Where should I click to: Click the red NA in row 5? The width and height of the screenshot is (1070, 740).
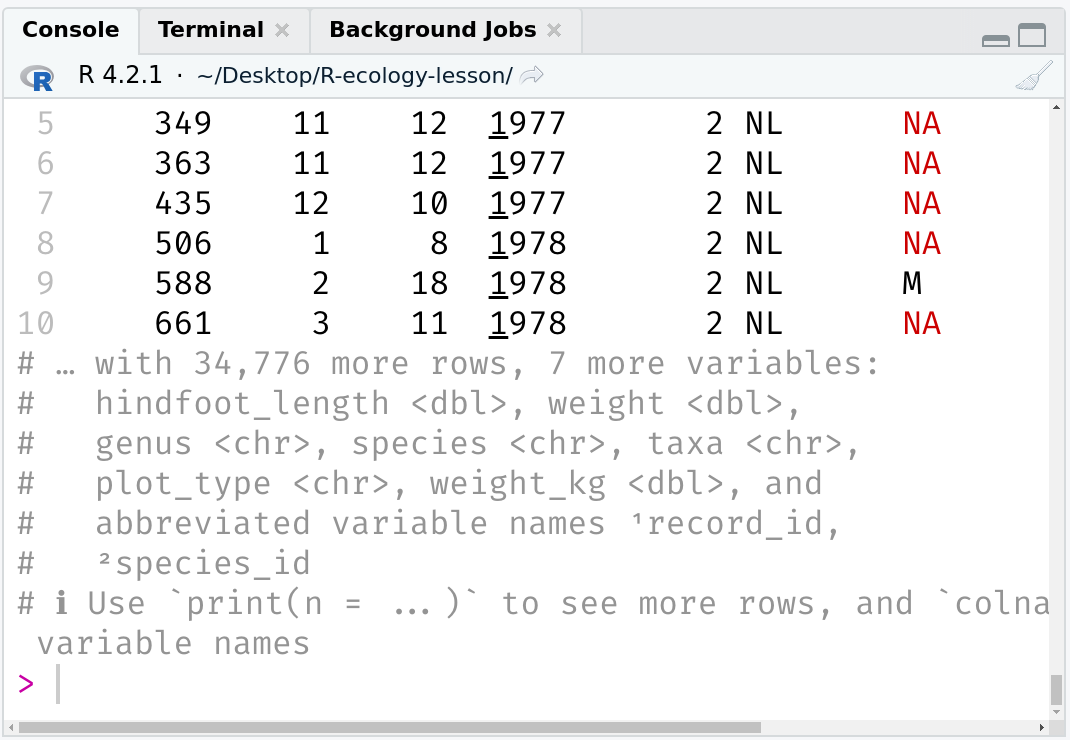tap(922, 124)
